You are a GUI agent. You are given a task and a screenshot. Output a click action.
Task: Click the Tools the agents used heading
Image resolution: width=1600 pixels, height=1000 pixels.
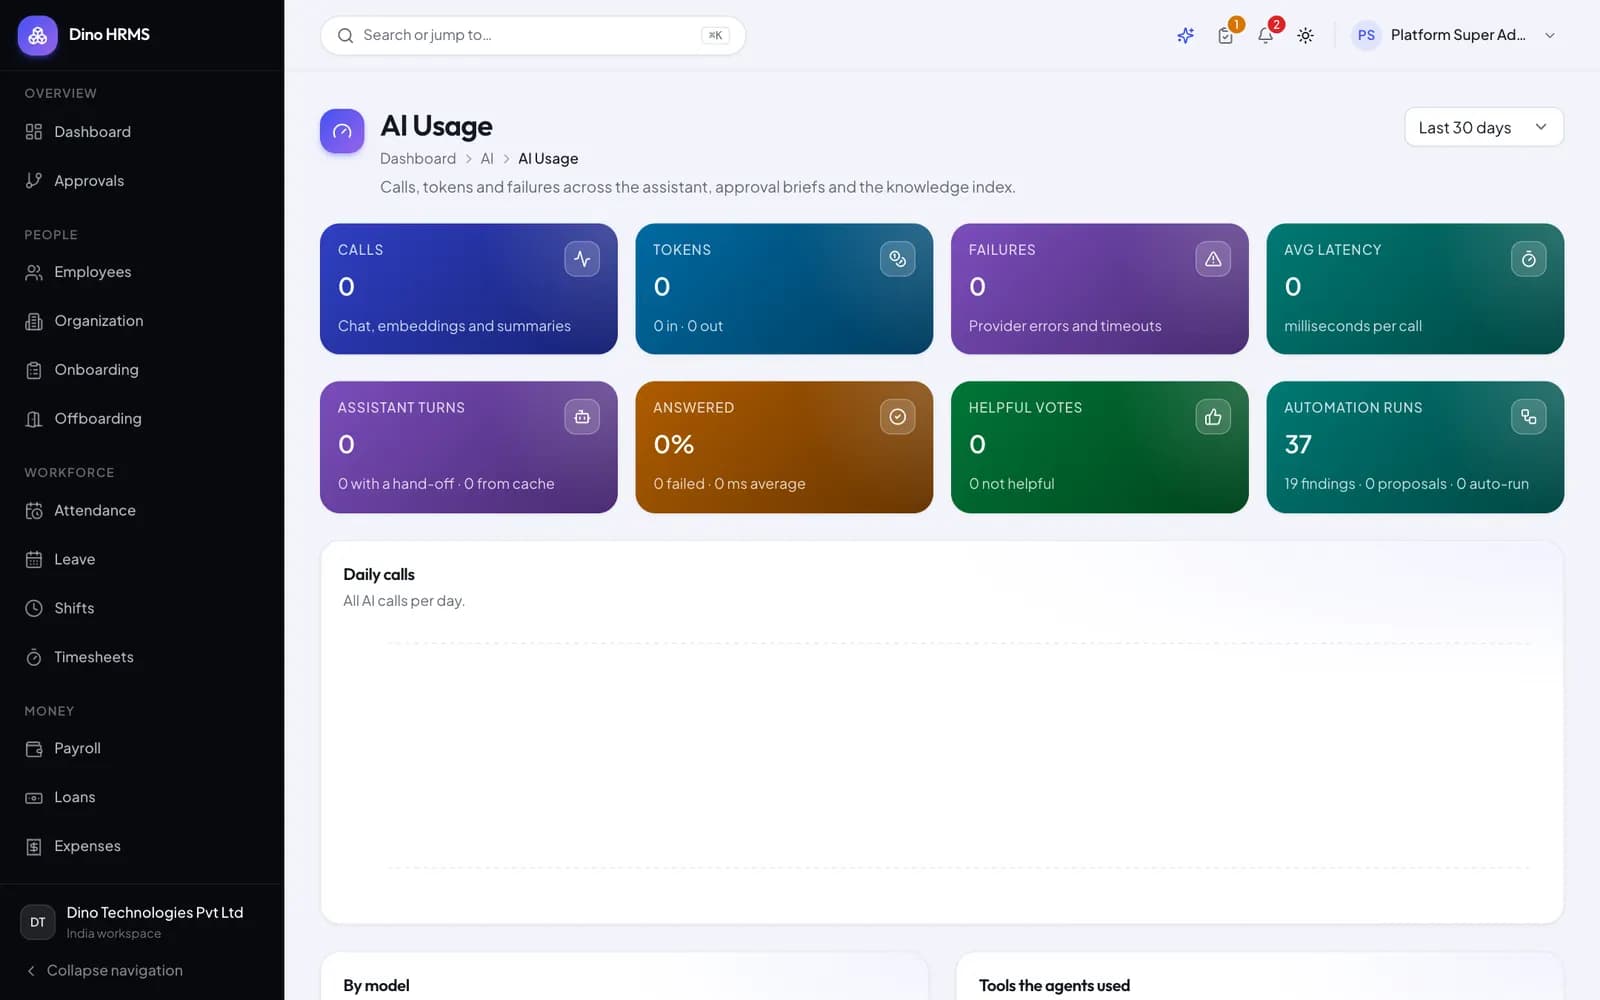(x=1054, y=985)
